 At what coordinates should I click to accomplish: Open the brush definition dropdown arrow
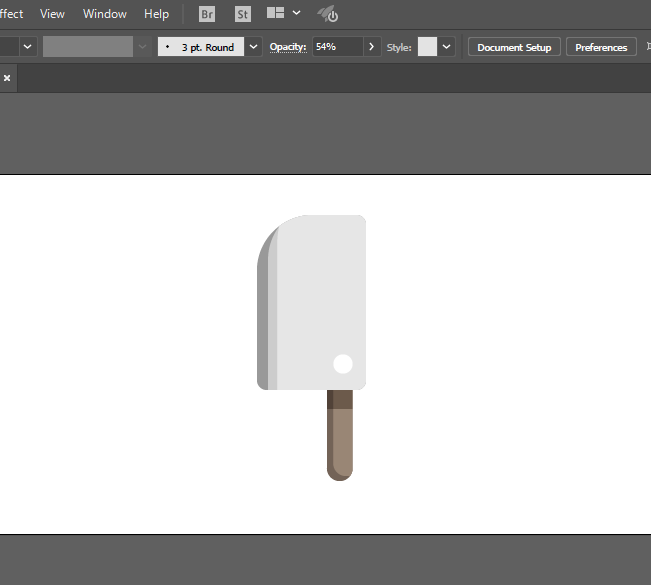pos(253,47)
